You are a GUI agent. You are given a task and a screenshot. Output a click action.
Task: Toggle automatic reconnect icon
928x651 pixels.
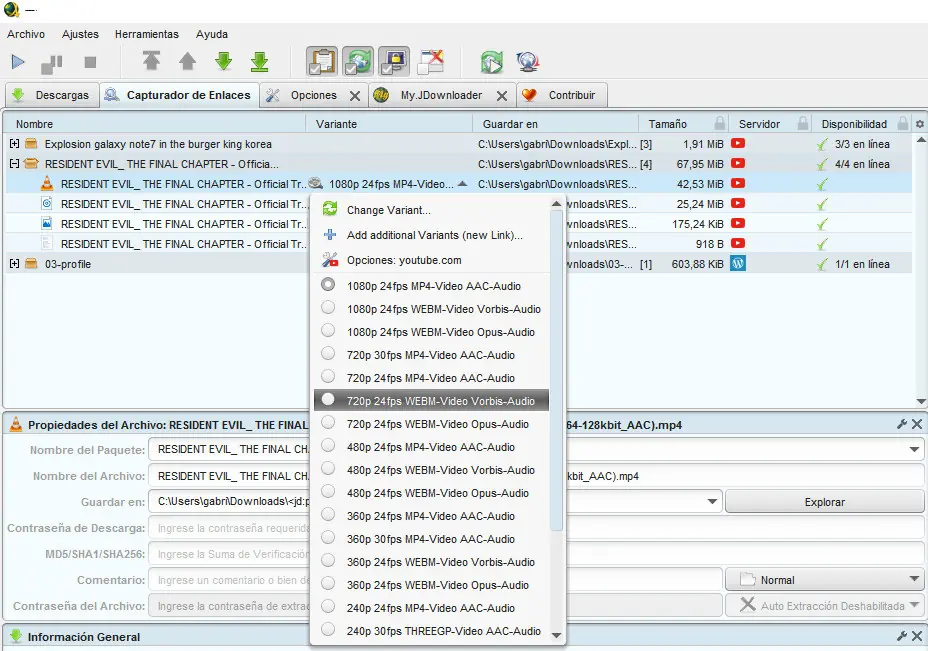[x=357, y=61]
